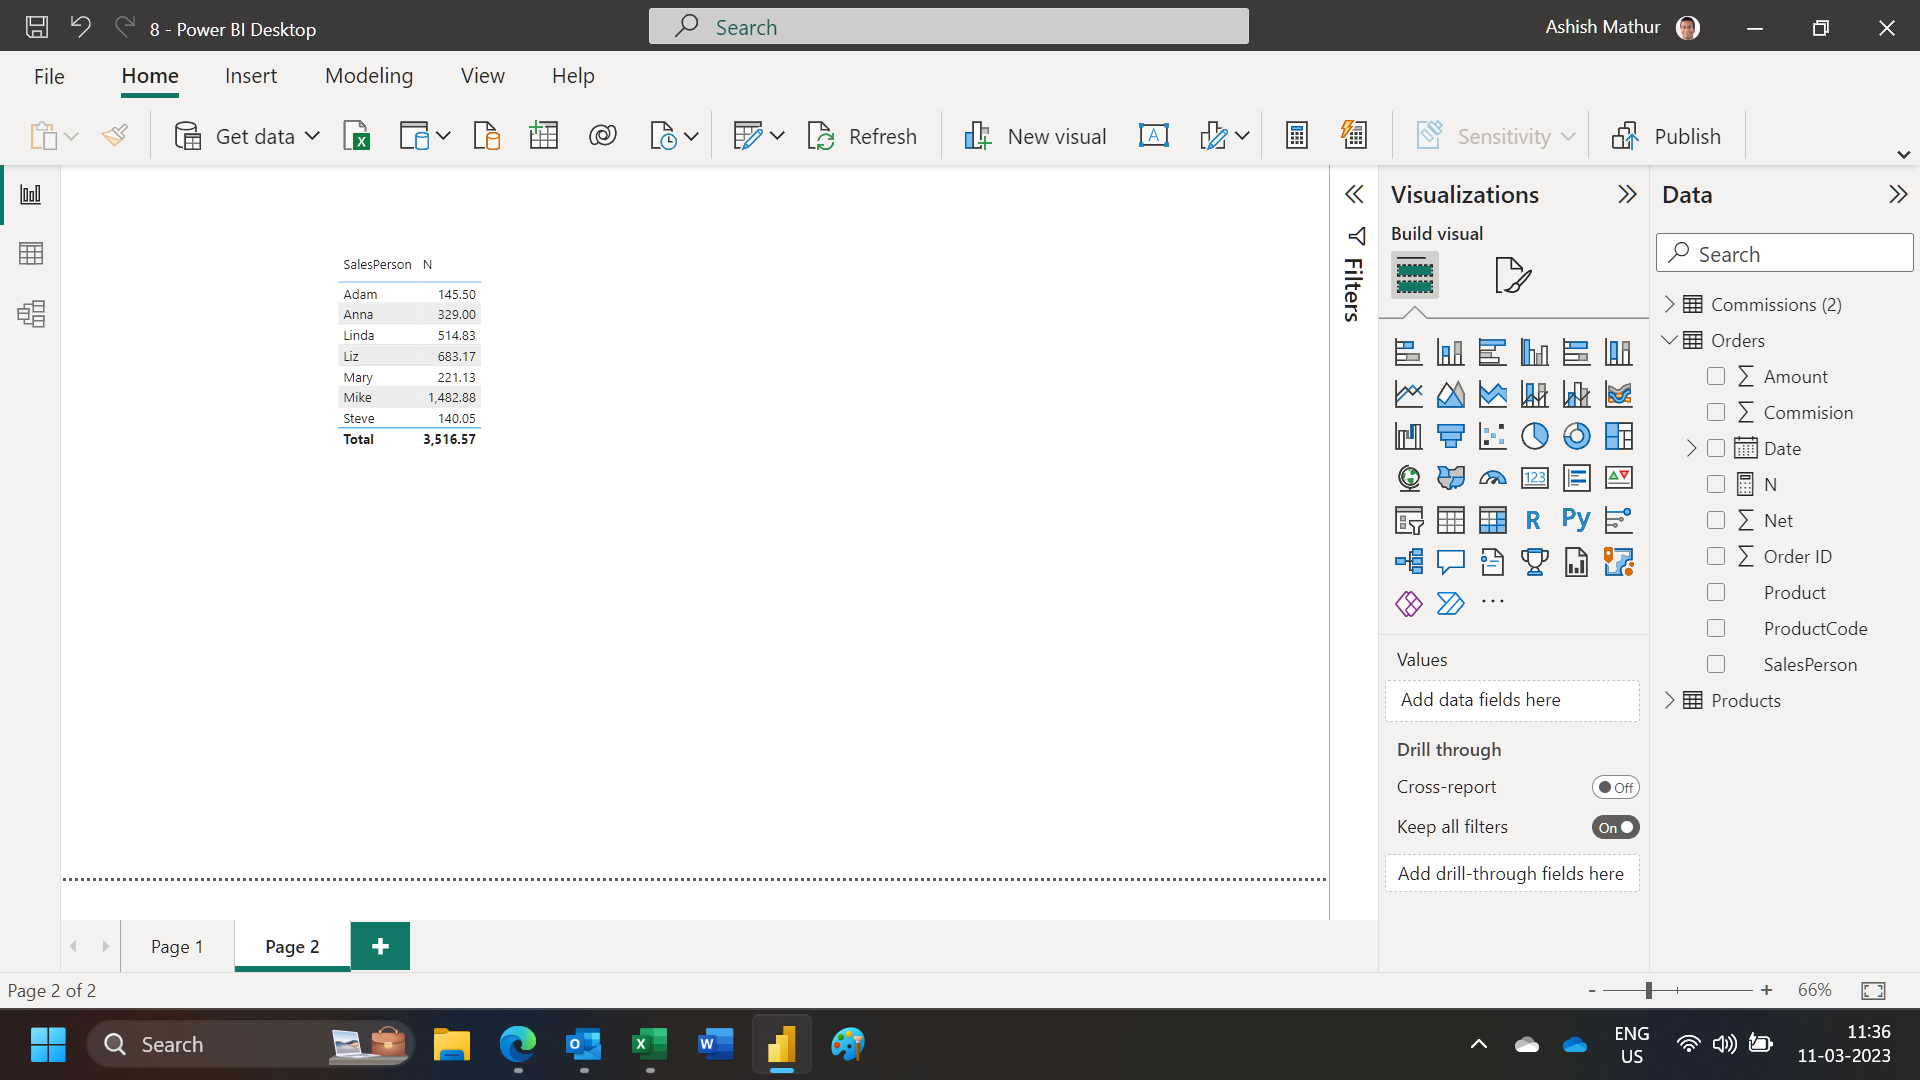Open the Modeling ribbon tab
Image resolution: width=1920 pixels, height=1080 pixels.
(369, 76)
